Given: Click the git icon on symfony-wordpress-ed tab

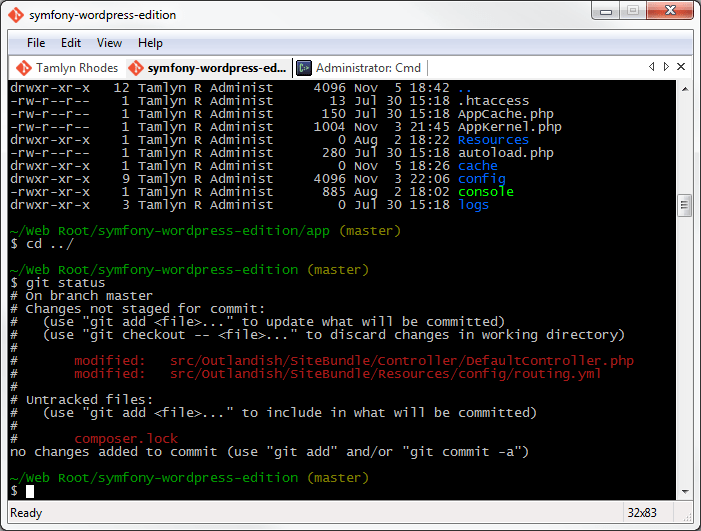Looking at the screenshot, I should point(136,68).
